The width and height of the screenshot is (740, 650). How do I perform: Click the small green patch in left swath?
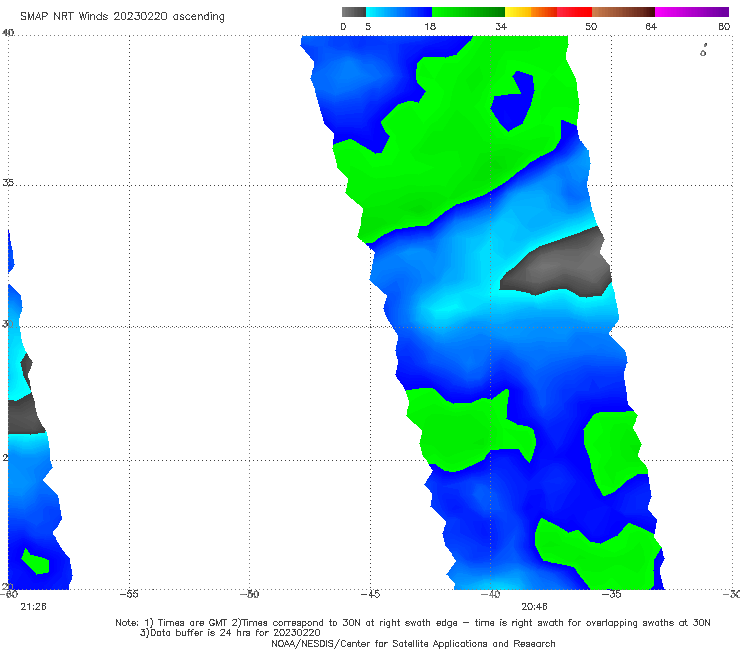35,562
